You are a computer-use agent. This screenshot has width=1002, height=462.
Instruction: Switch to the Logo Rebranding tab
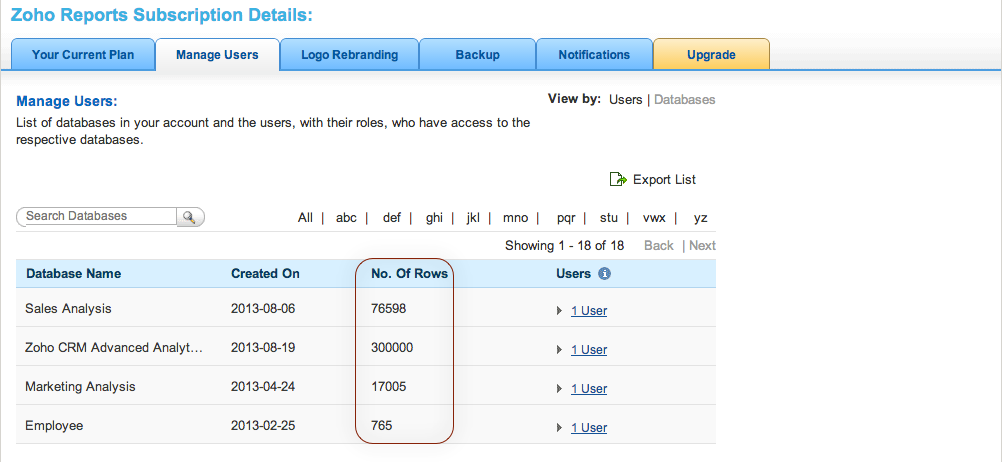click(x=350, y=54)
